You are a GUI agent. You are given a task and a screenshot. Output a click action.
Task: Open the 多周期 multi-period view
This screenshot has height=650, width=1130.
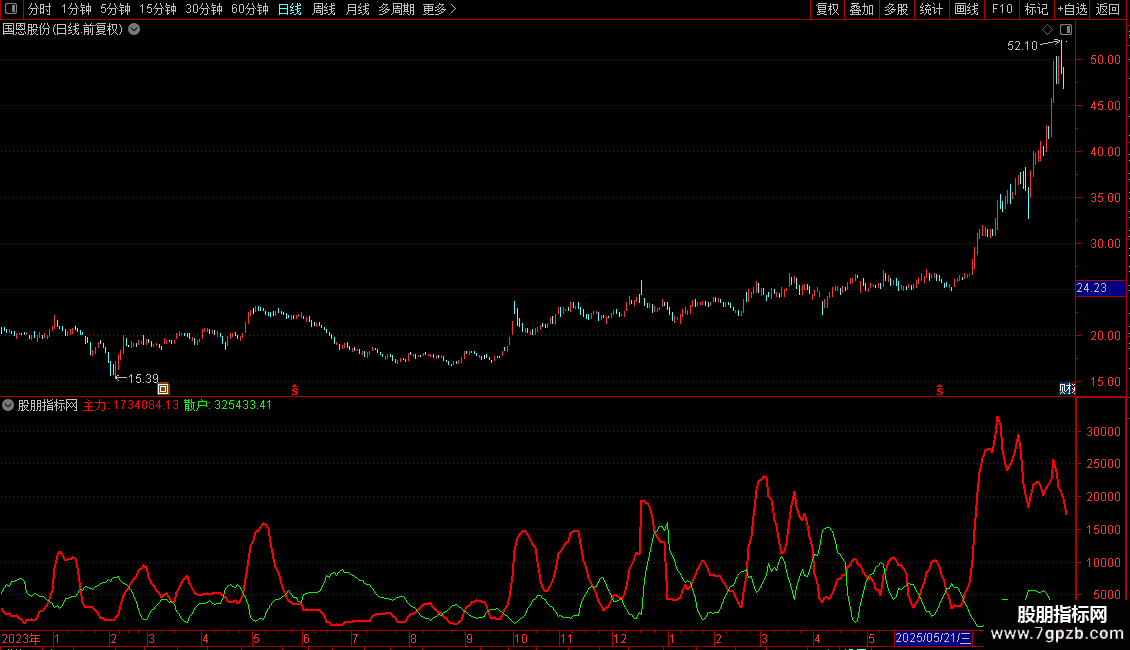pos(396,9)
